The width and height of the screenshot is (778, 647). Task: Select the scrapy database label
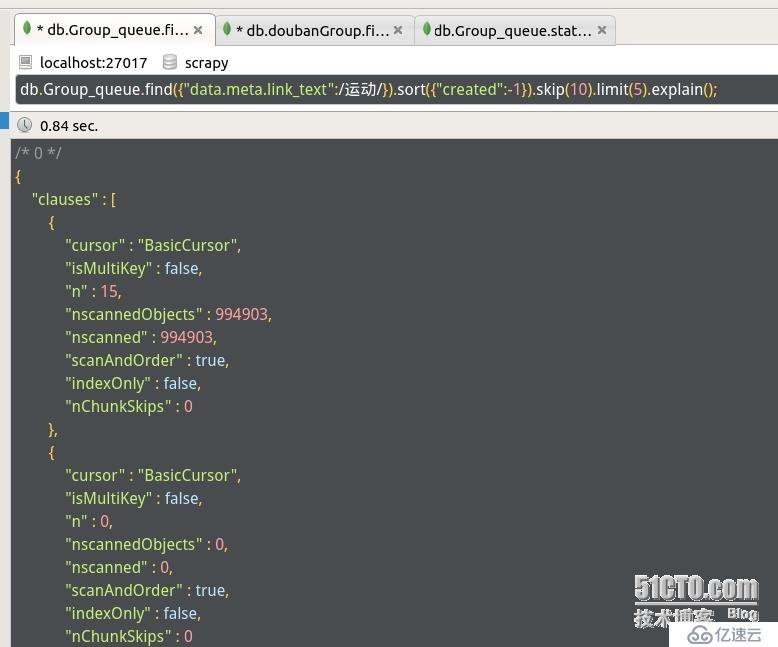[206, 64]
